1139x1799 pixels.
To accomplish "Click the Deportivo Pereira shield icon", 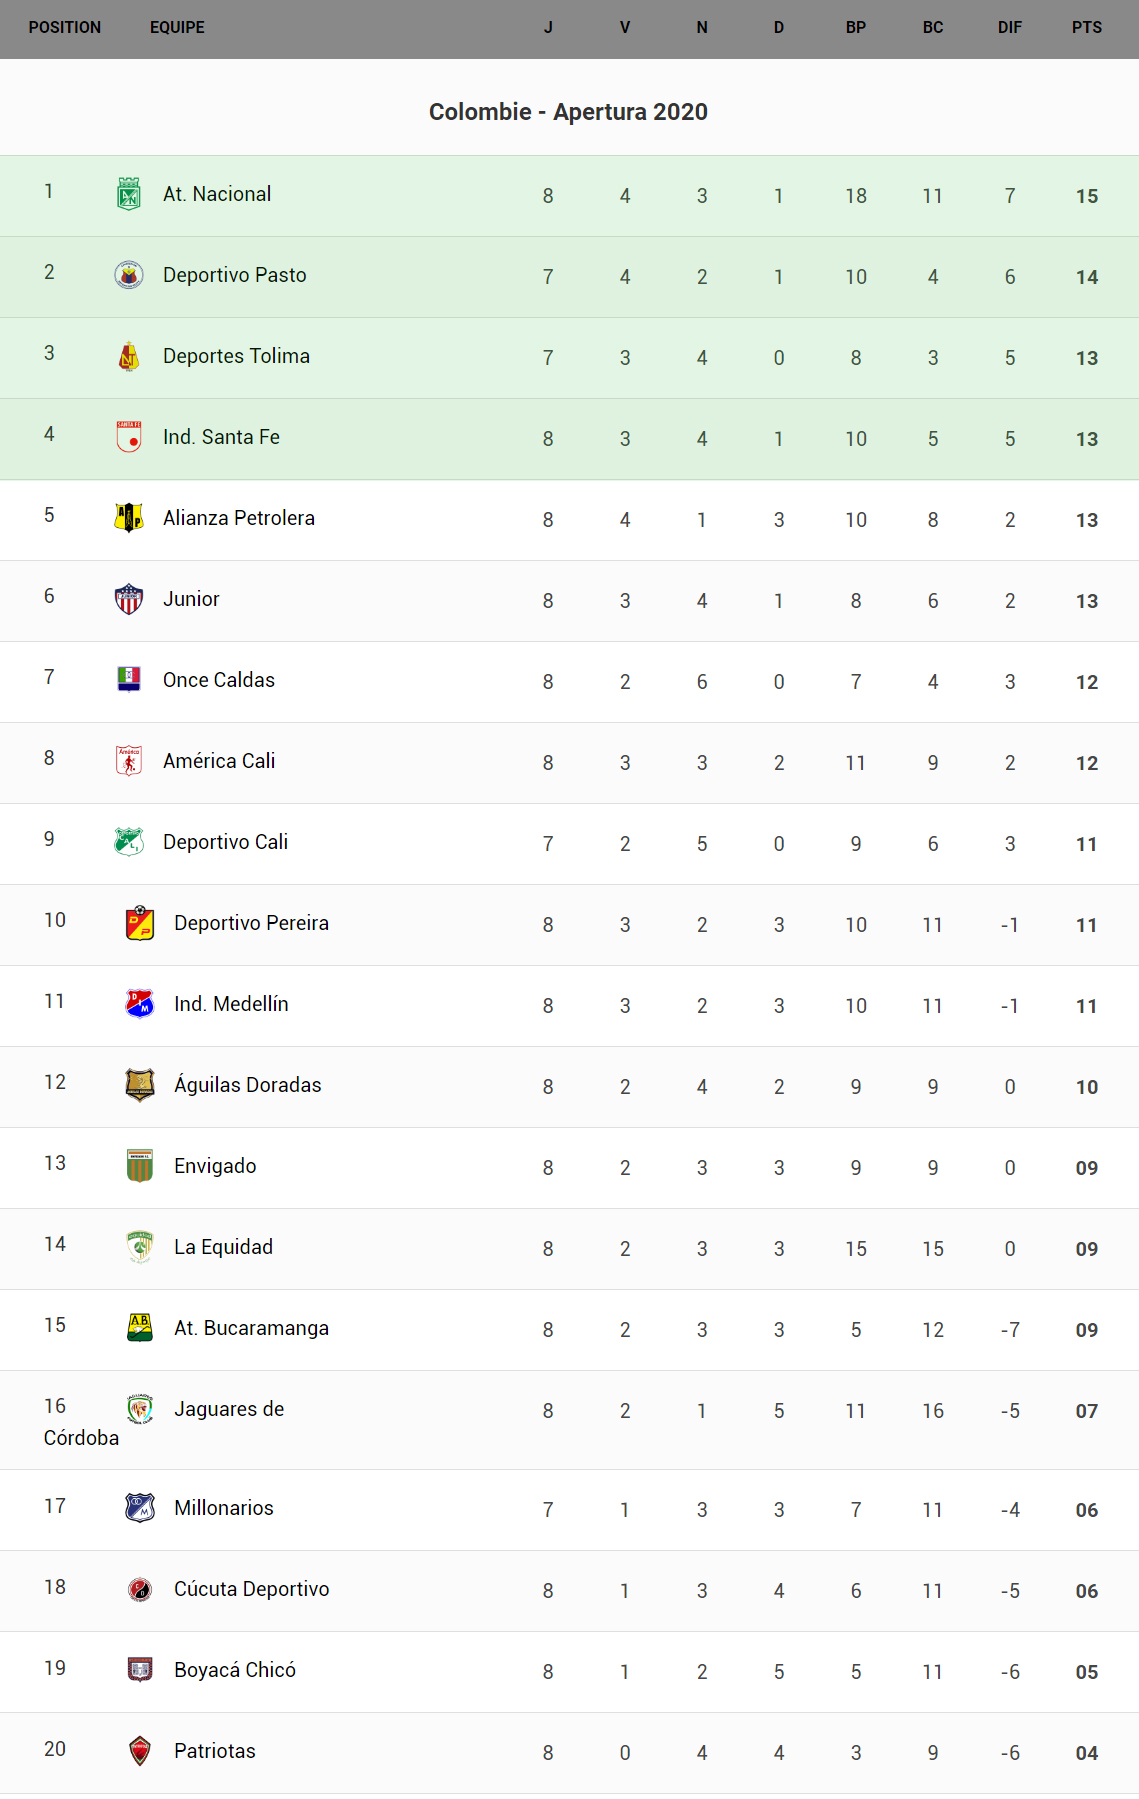I will 140,923.
